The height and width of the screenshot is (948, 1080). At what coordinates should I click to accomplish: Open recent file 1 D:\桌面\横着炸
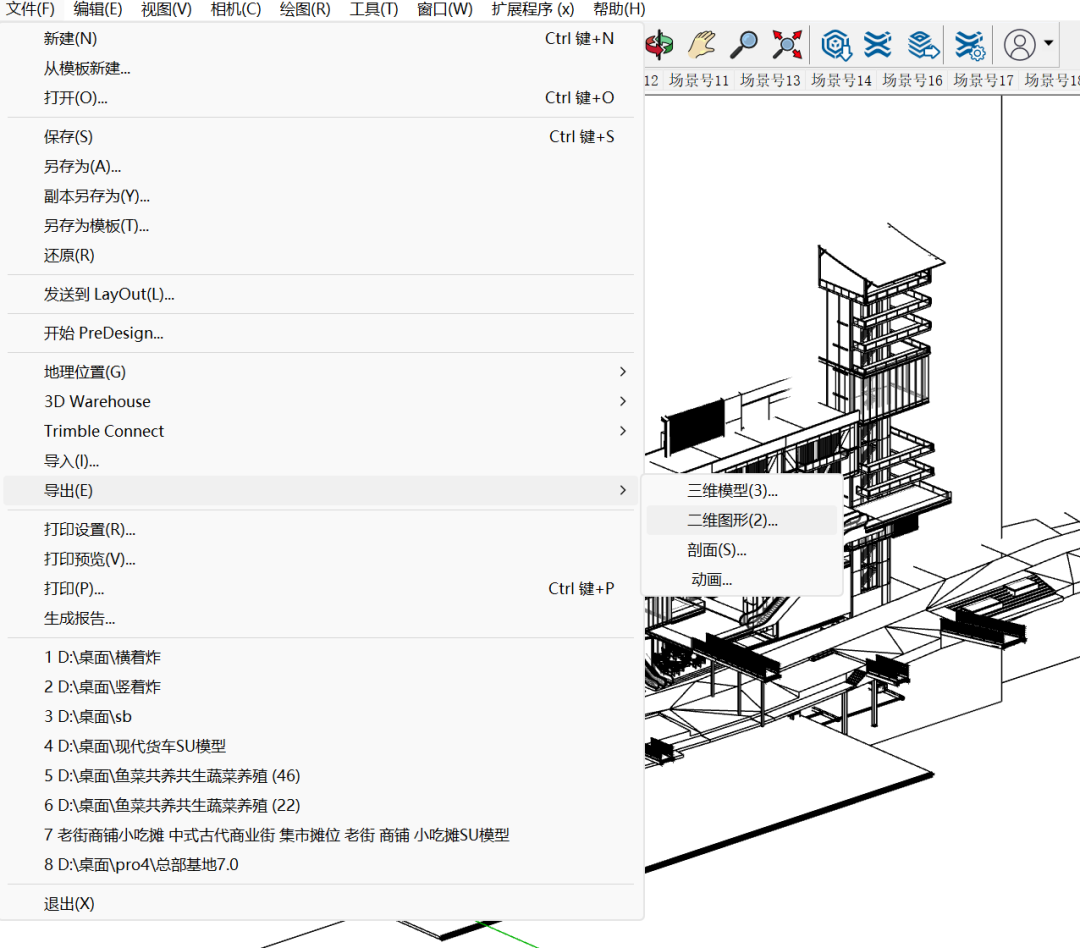pyautogui.click(x=320, y=658)
